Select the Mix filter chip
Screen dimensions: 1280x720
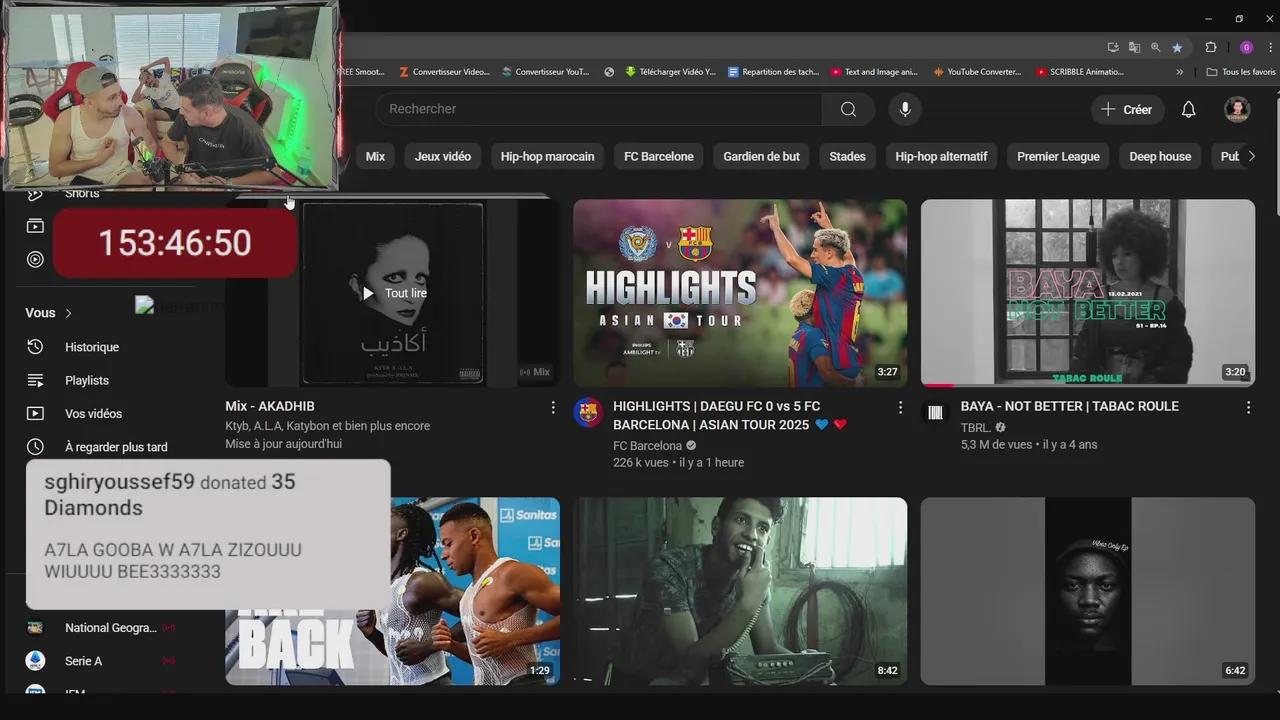click(x=375, y=156)
